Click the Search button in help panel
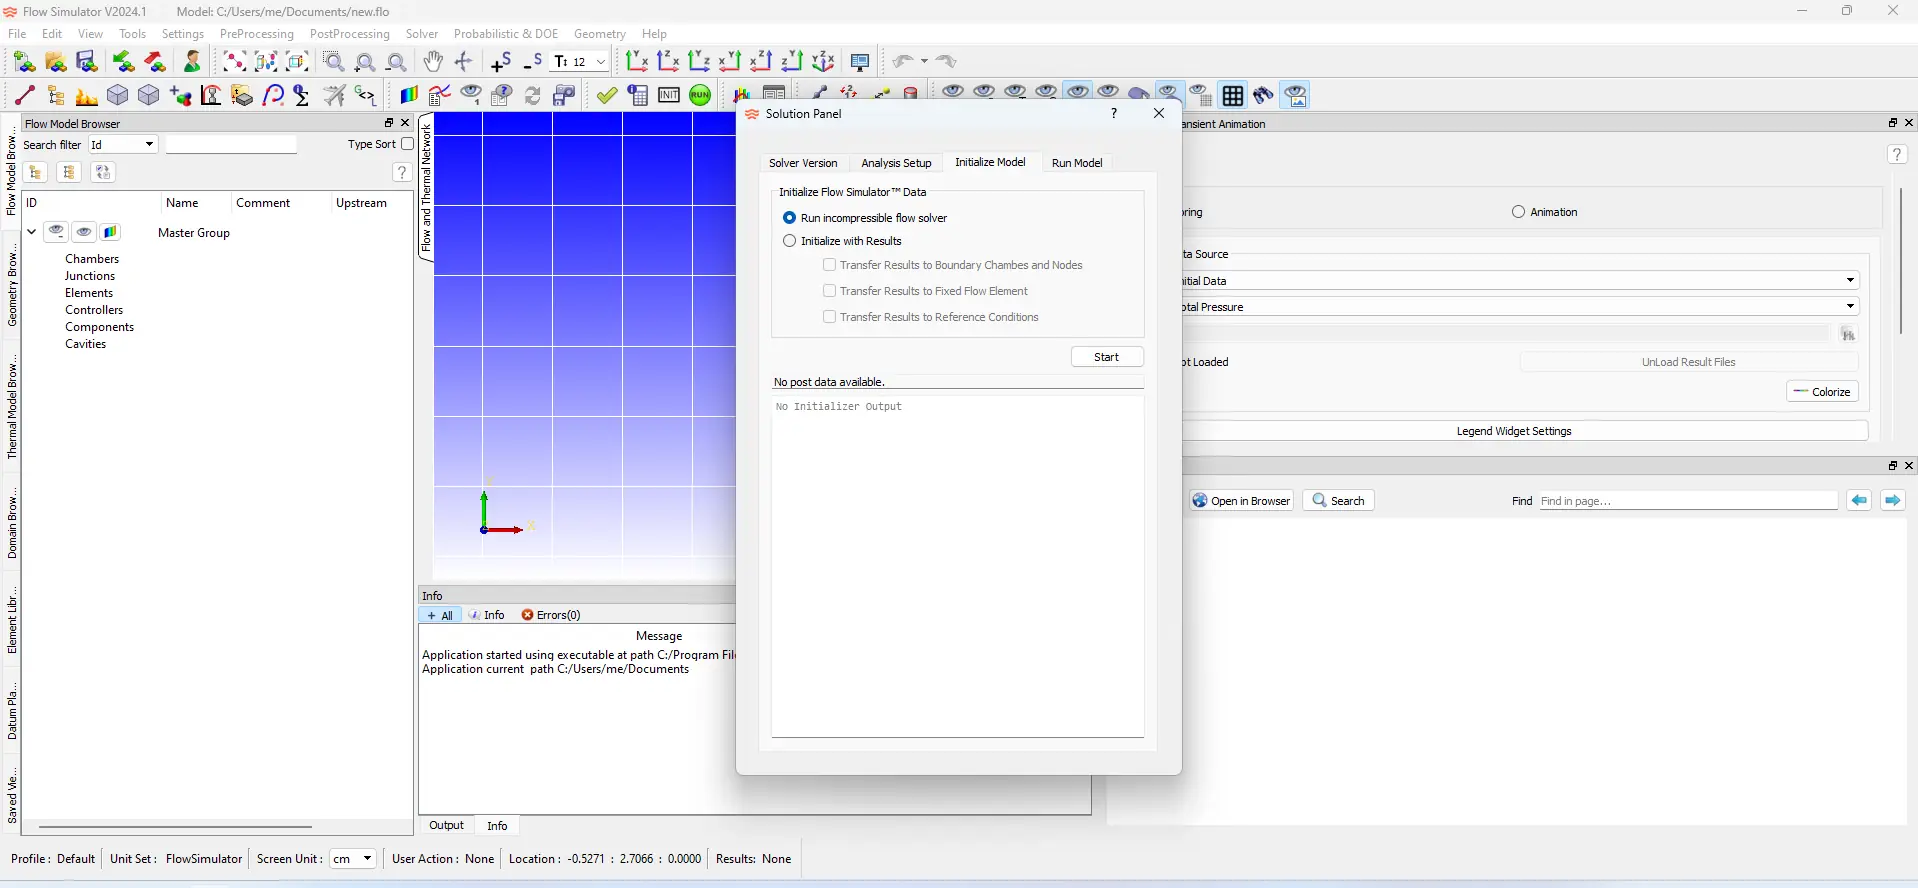 click(x=1338, y=501)
